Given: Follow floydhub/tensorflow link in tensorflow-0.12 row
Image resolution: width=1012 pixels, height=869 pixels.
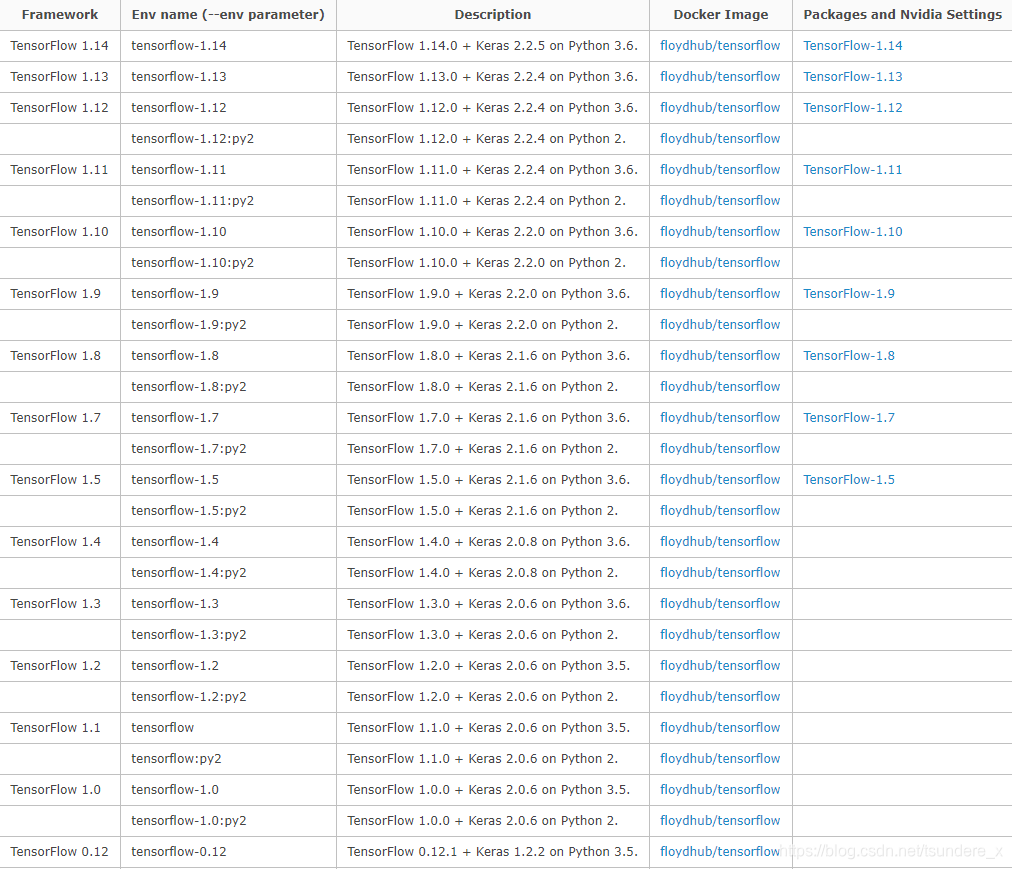Looking at the screenshot, I should [x=720, y=852].
